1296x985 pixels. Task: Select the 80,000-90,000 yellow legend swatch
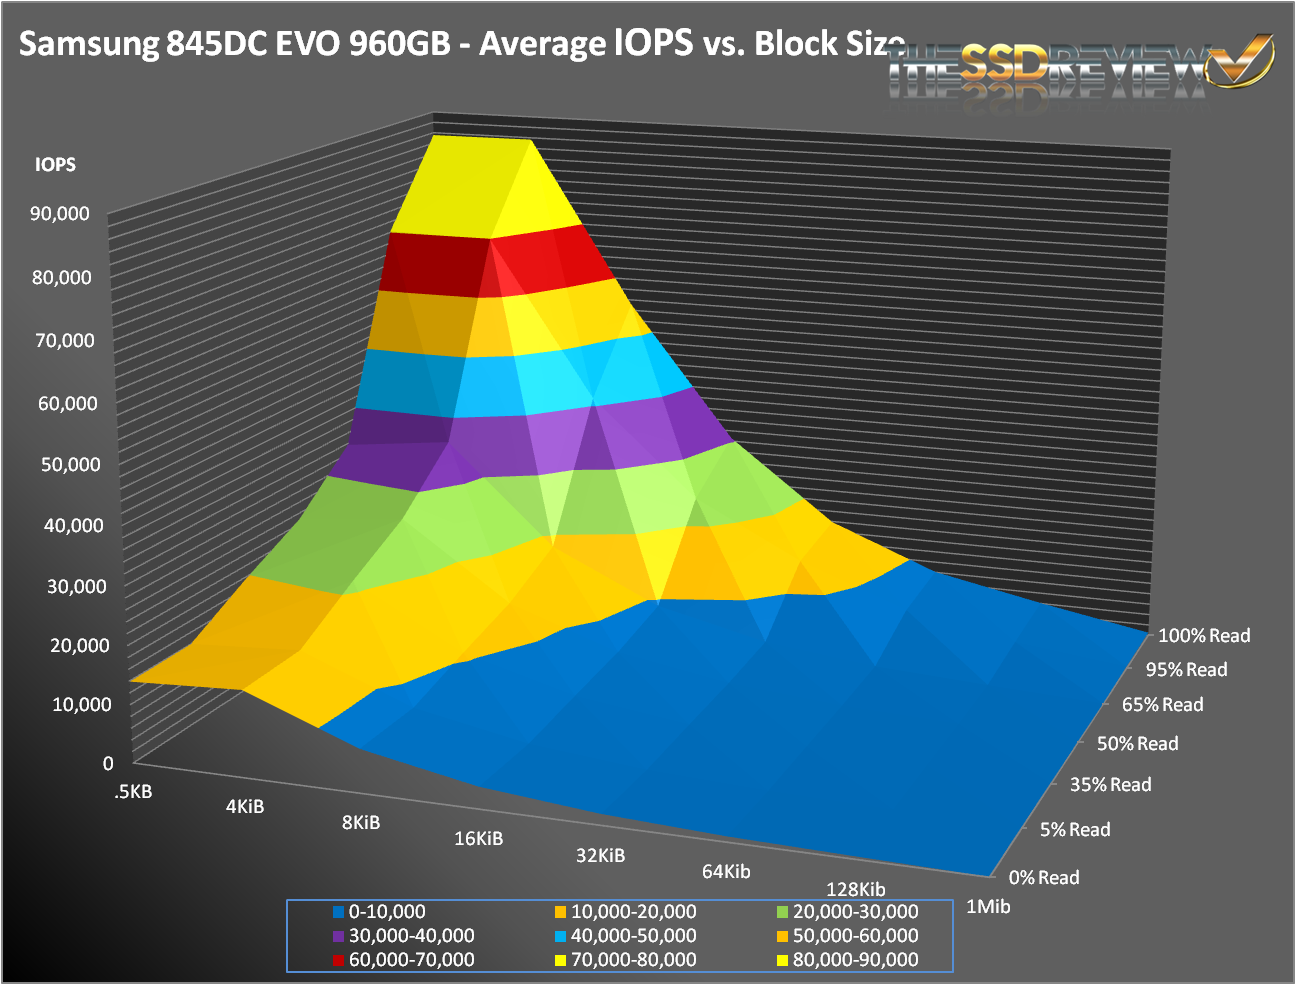click(x=783, y=960)
